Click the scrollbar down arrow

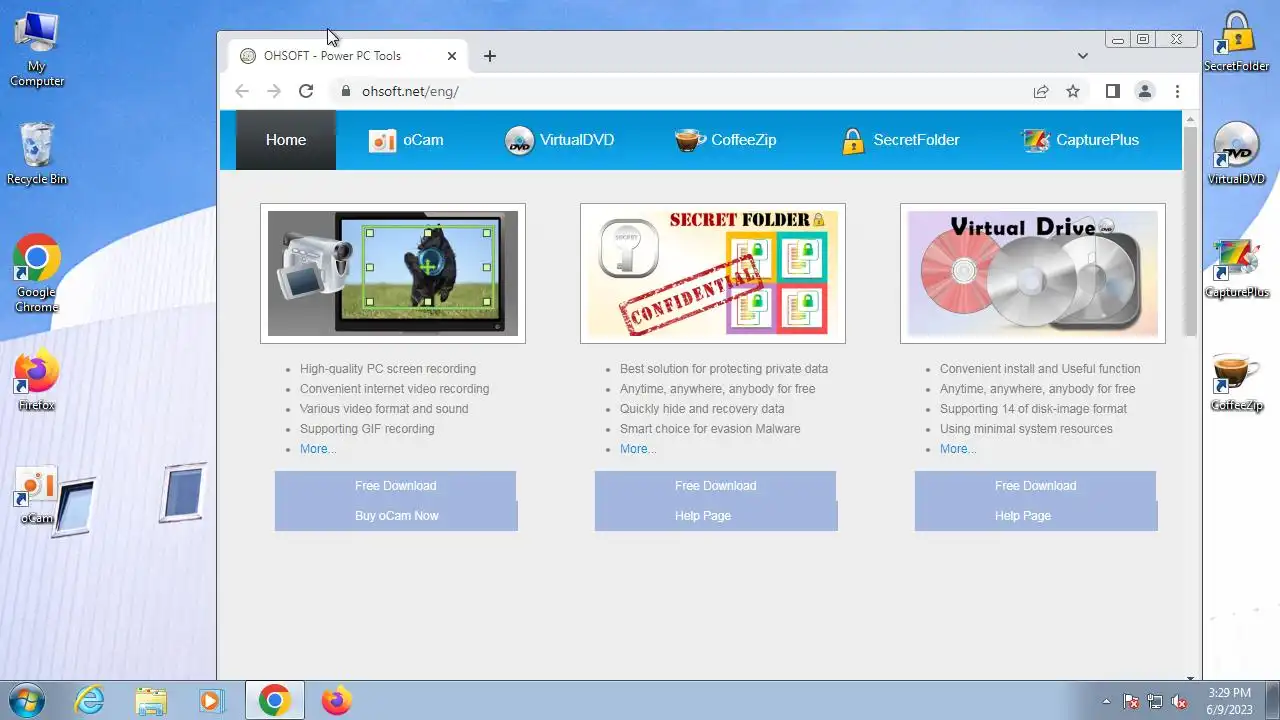pos(1190,677)
